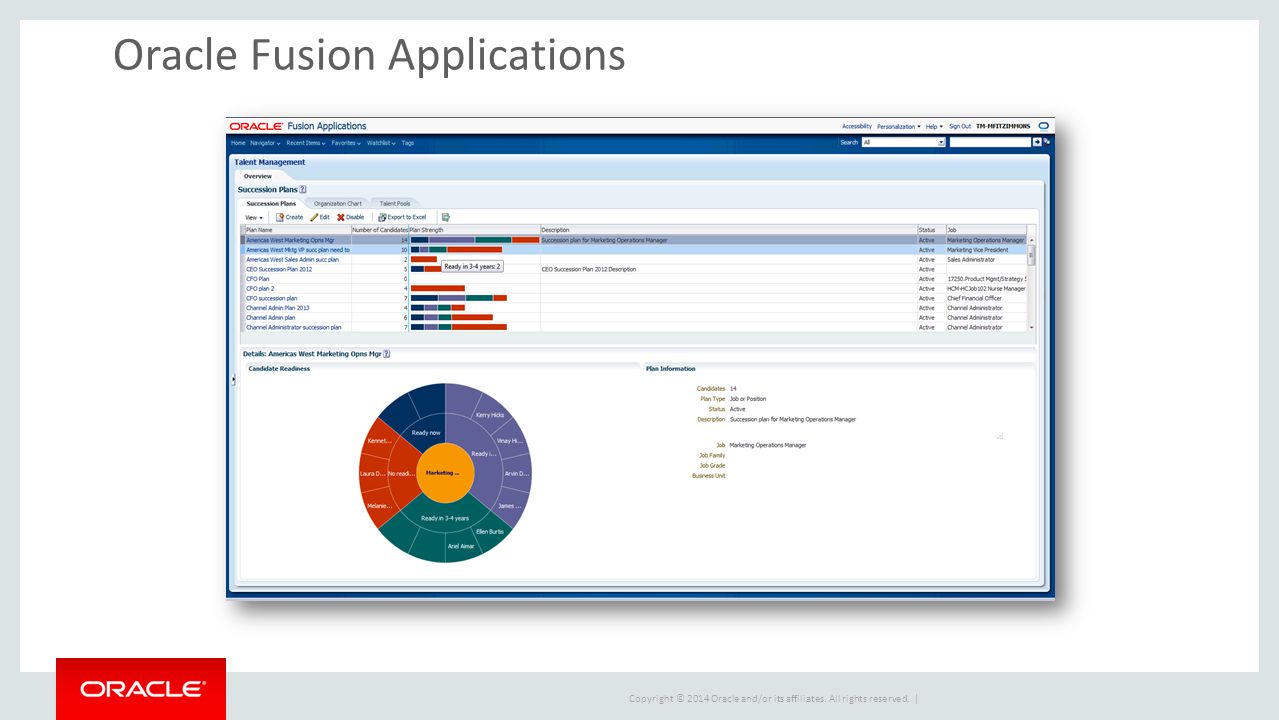This screenshot has width=1279, height=720.
Task: Open the View dropdown menu
Action: [x=254, y=217]
